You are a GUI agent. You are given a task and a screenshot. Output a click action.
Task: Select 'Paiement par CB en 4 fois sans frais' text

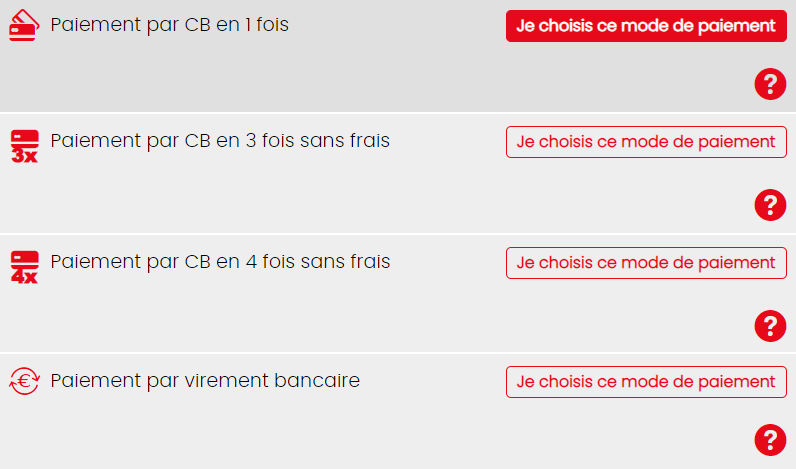tap(220, 262)
